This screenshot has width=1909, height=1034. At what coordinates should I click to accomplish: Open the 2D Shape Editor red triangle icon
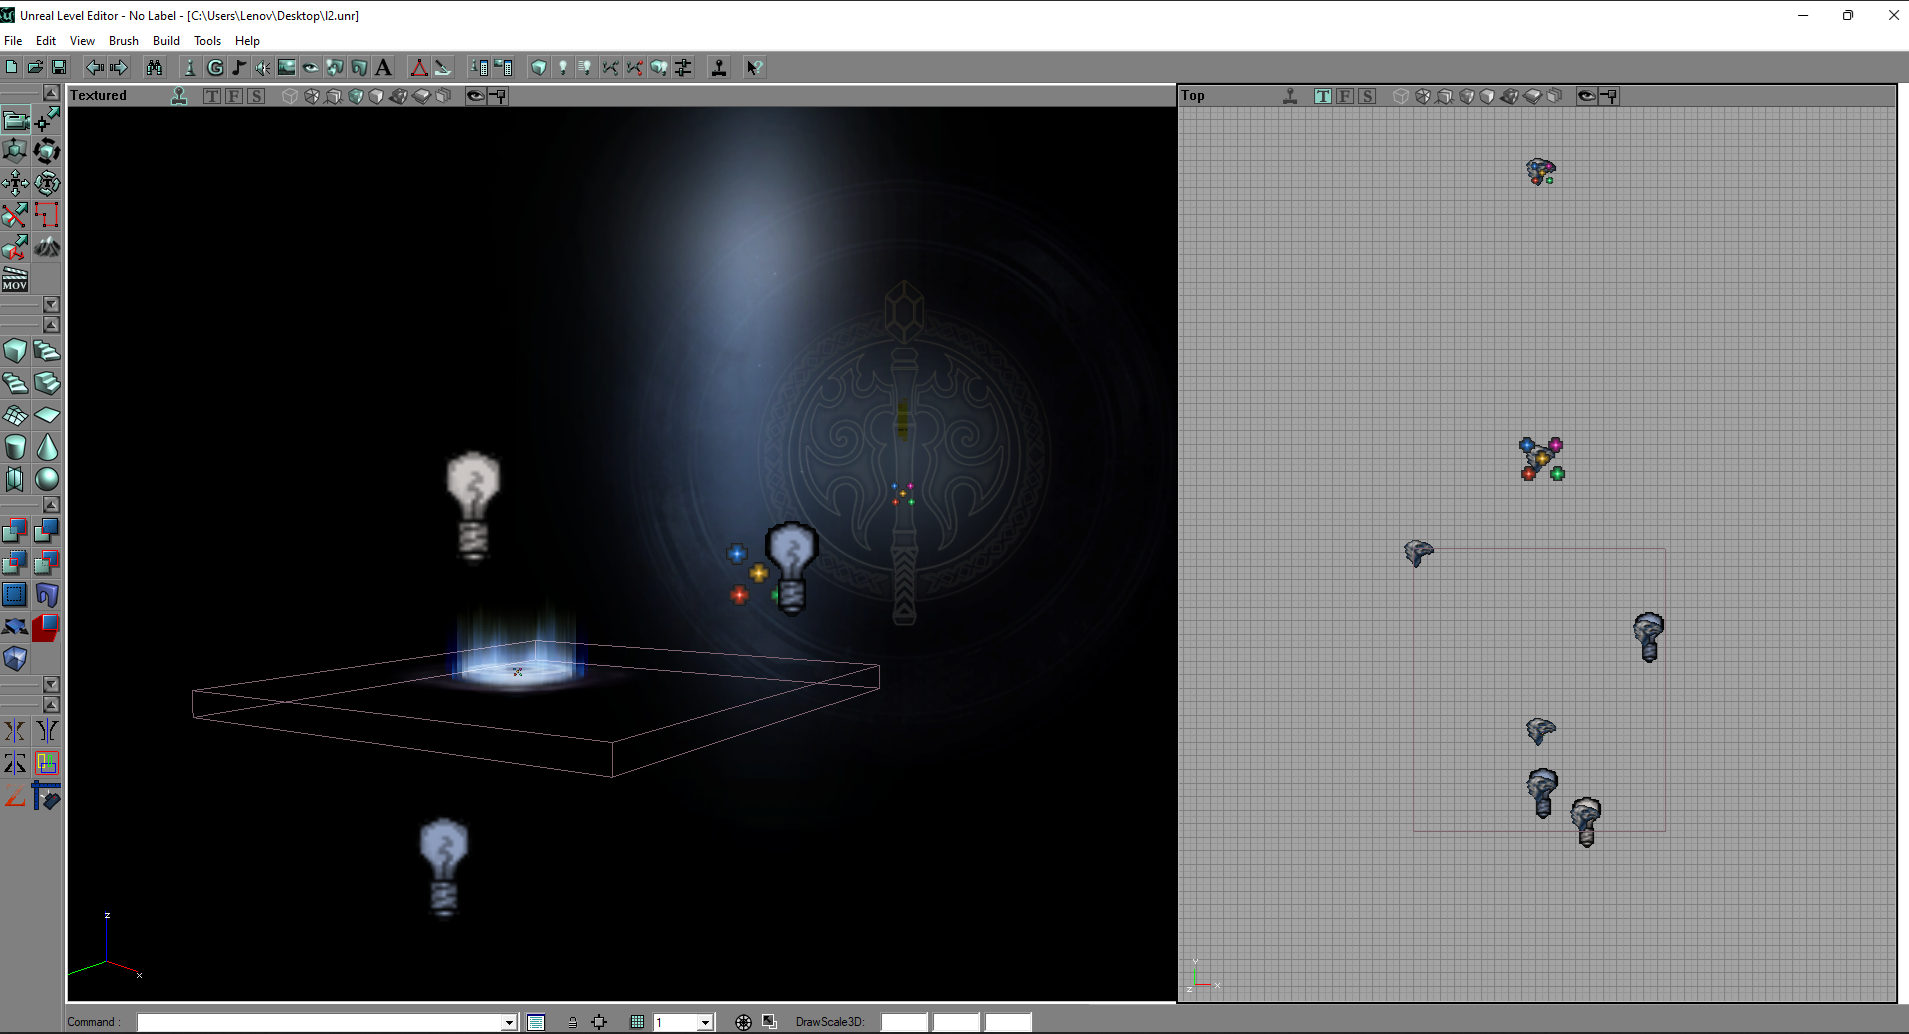pos(419,67)
